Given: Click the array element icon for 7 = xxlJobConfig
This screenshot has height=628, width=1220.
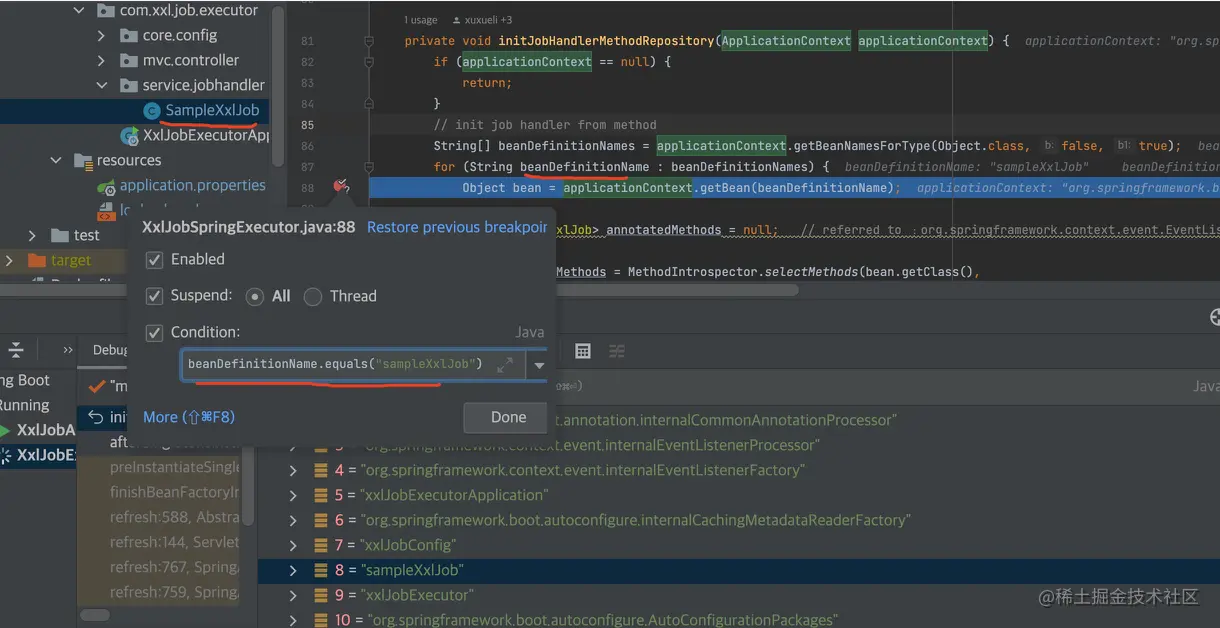Looking at the screenshot, I should point(320,545).
